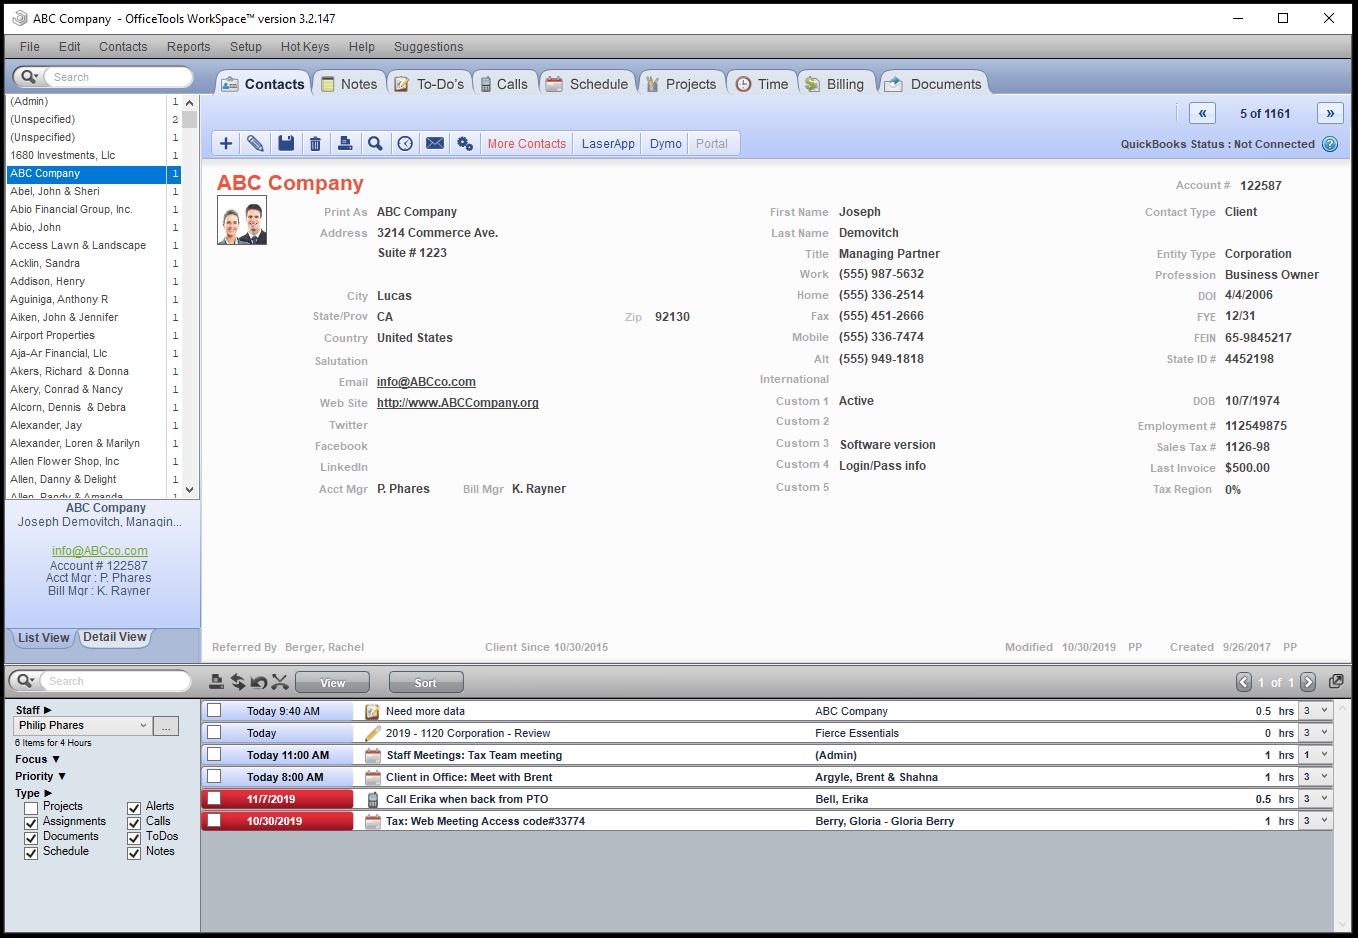
Task: Open priority dropdown for 'Need more data' row
Action: click(1315, 711)
